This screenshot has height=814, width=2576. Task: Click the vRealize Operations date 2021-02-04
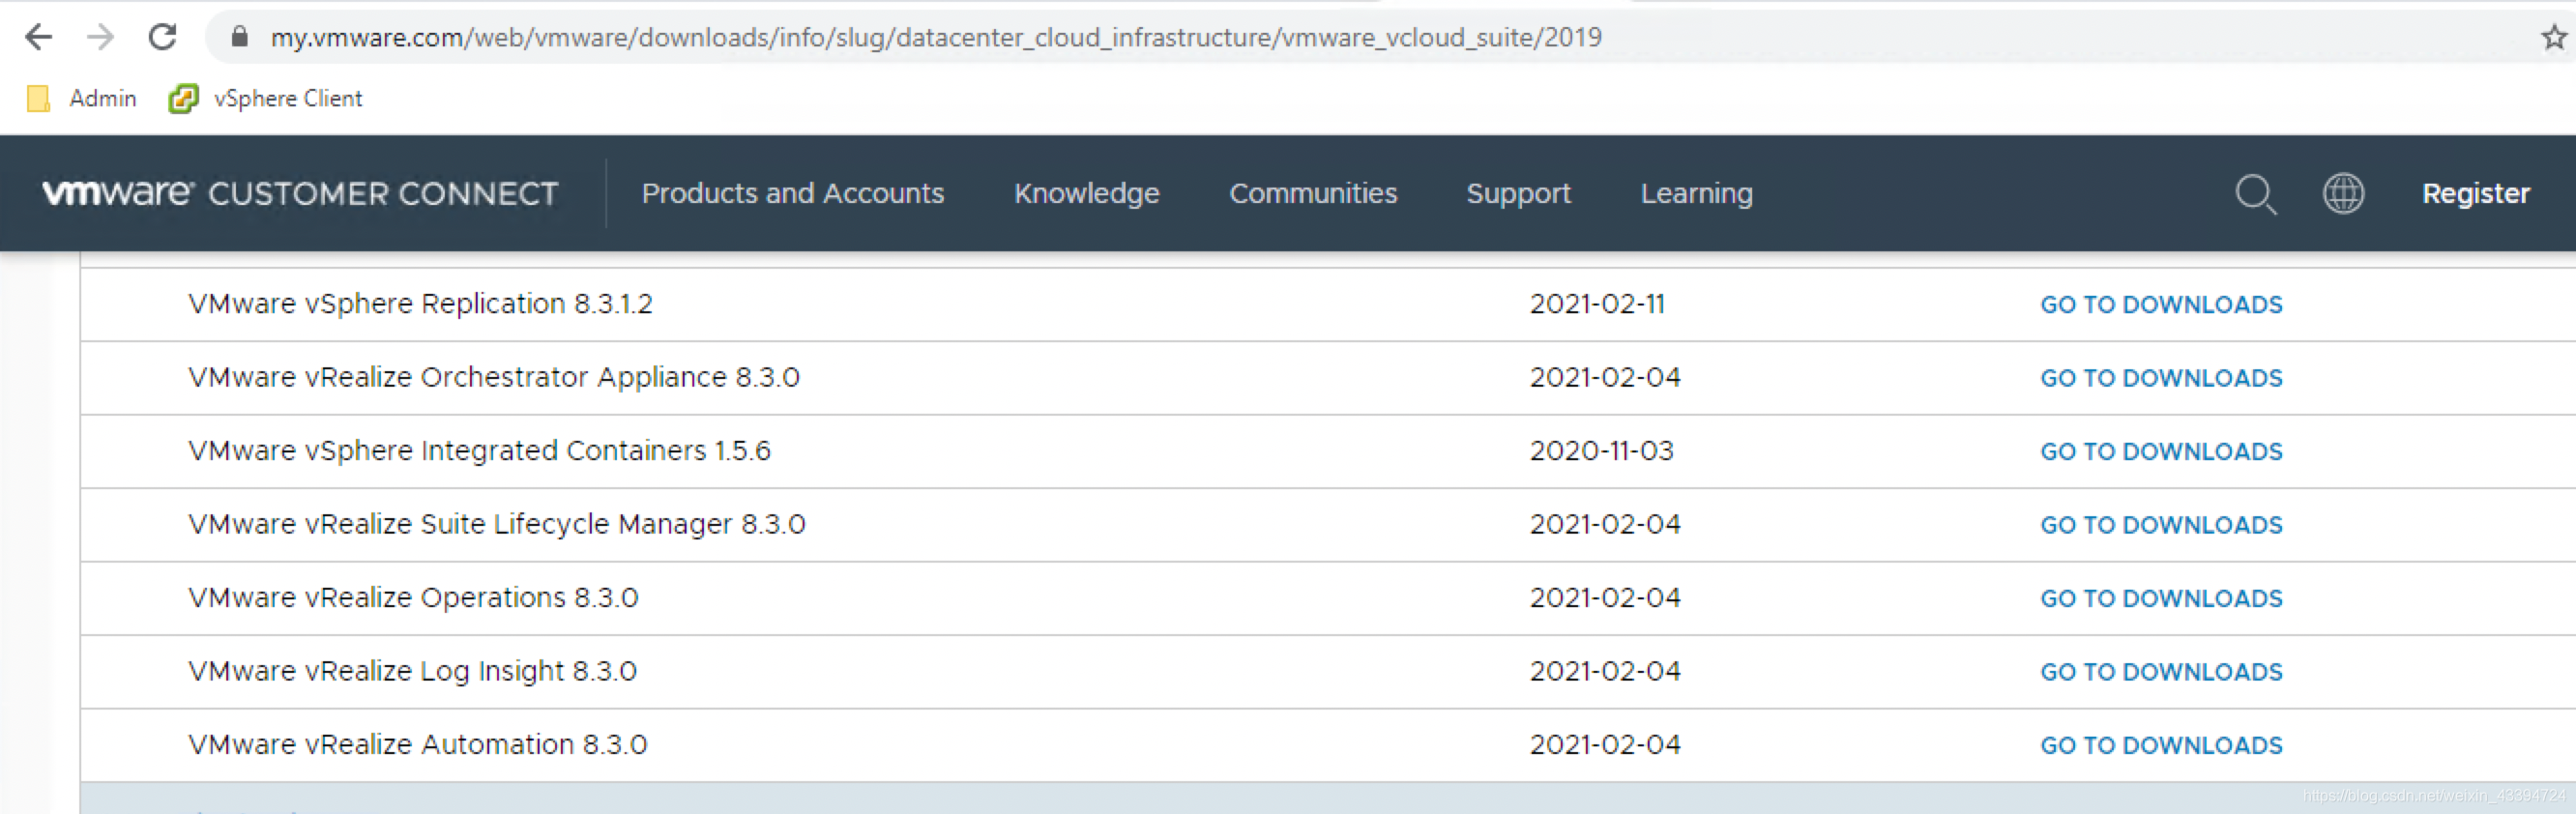tap(1605, 598)
